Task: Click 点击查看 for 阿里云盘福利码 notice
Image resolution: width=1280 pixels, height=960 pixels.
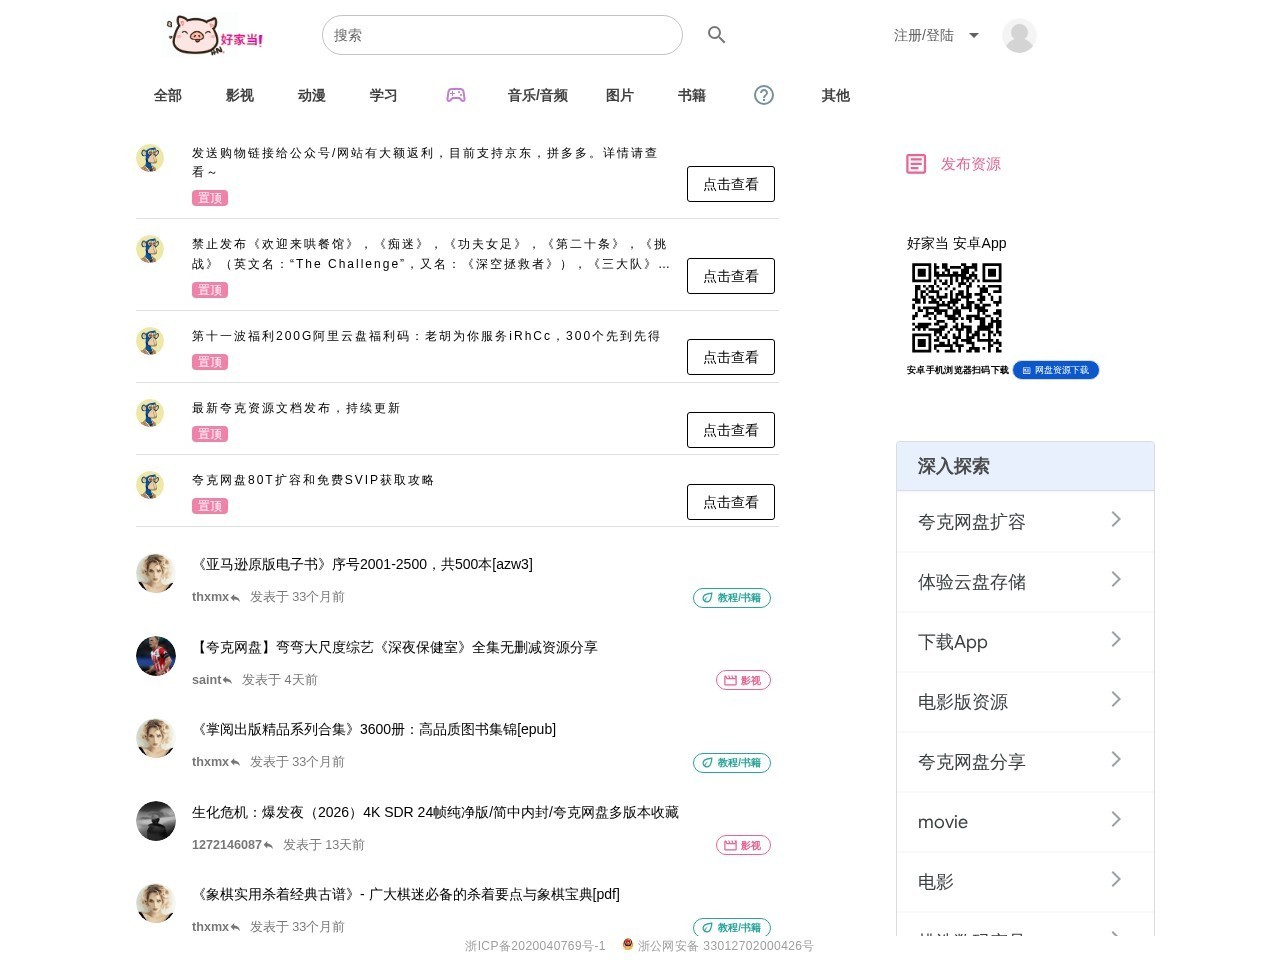Action: (x=731, y=357)
